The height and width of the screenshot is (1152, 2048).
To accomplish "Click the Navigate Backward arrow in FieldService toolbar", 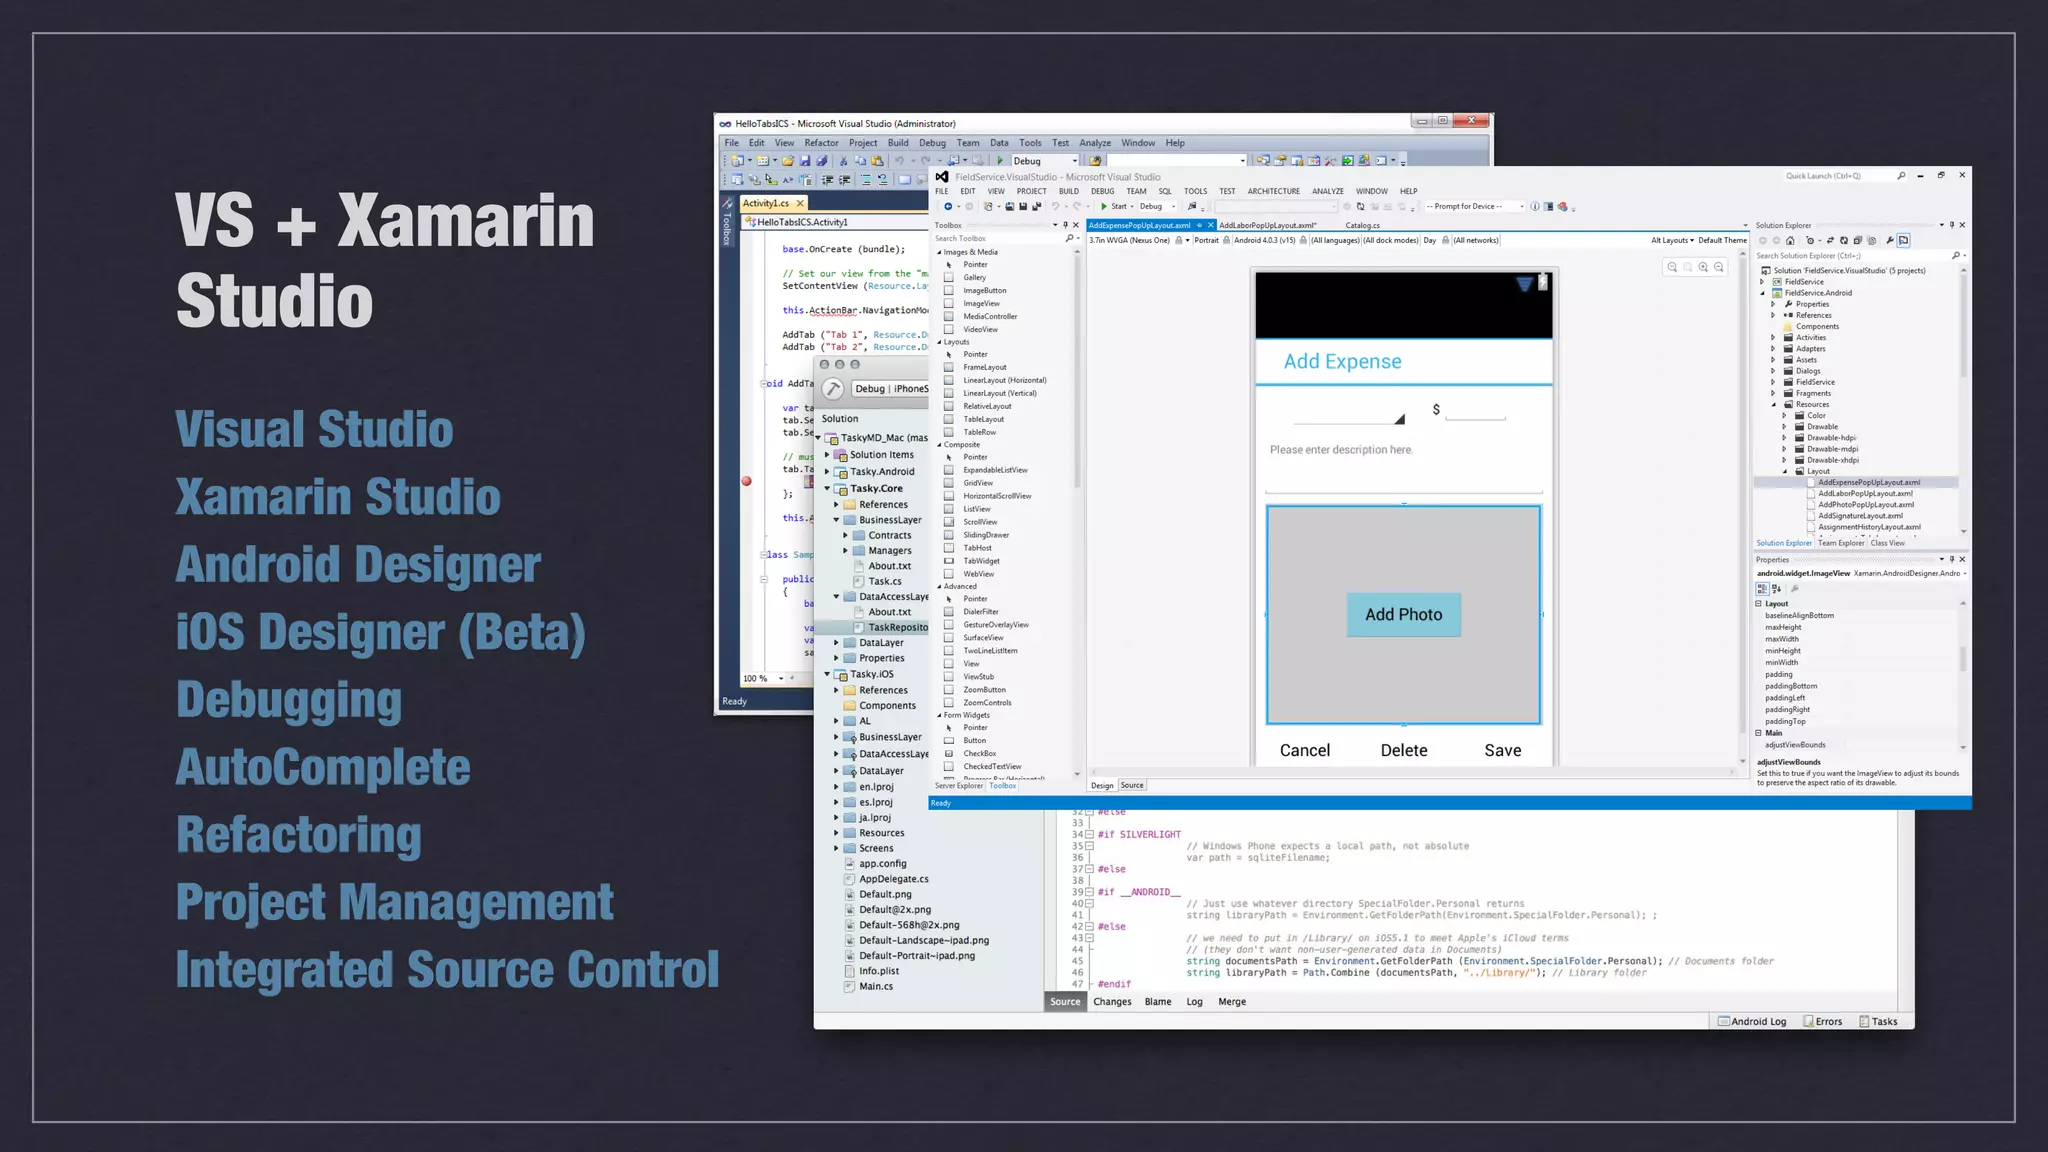I will click(948, 206).
